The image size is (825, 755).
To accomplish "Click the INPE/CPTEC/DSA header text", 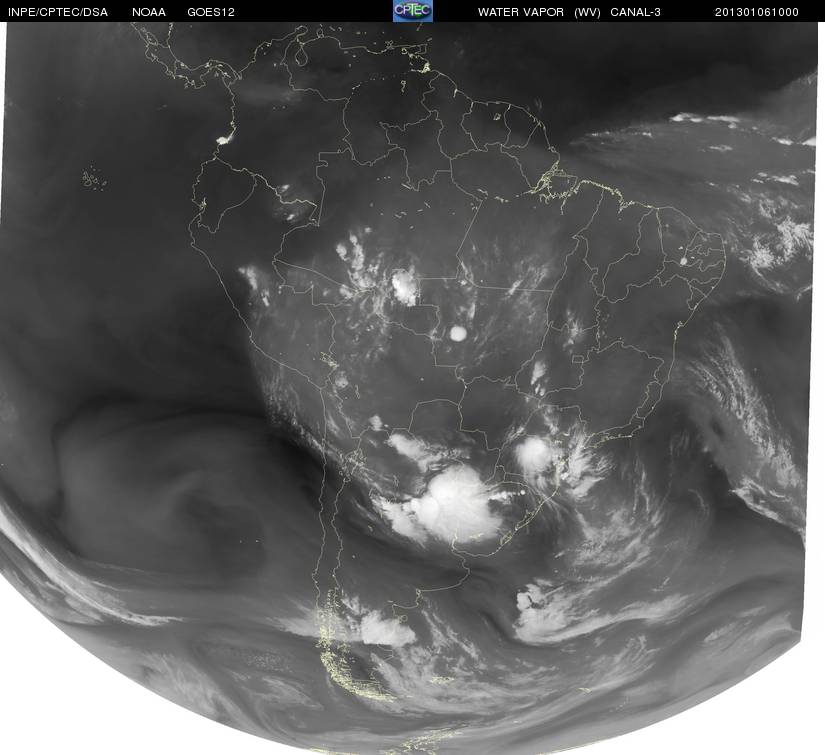I will [58, 12].
